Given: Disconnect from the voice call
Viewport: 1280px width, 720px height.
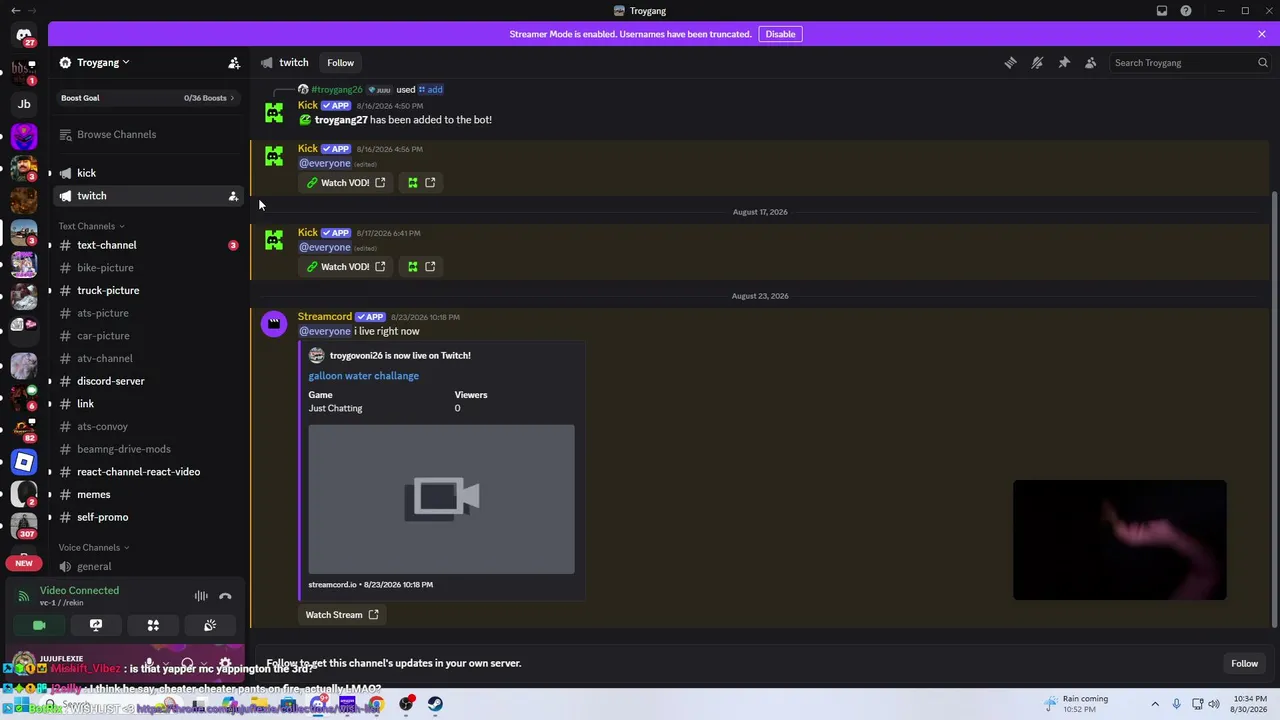Looking at the screenshot, I should tap(225, 596).
